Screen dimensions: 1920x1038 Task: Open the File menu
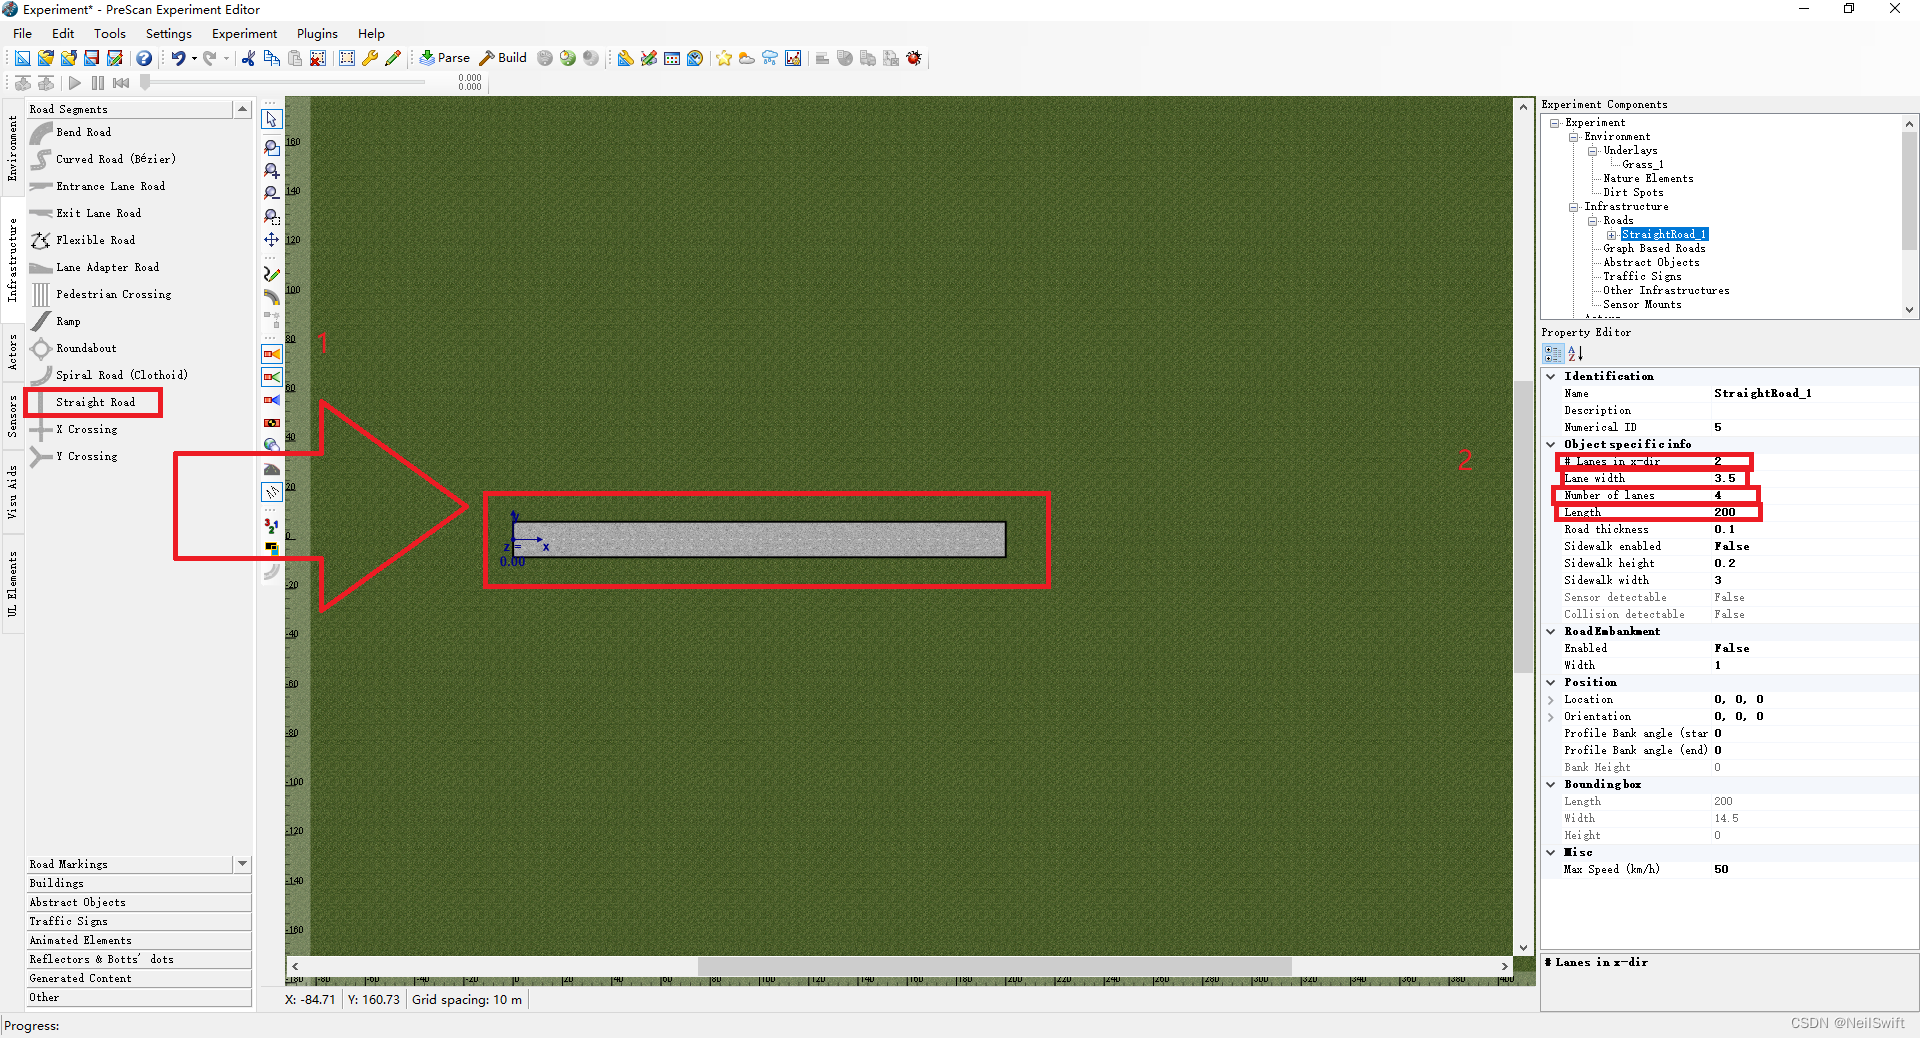click(x=22, y=33)
